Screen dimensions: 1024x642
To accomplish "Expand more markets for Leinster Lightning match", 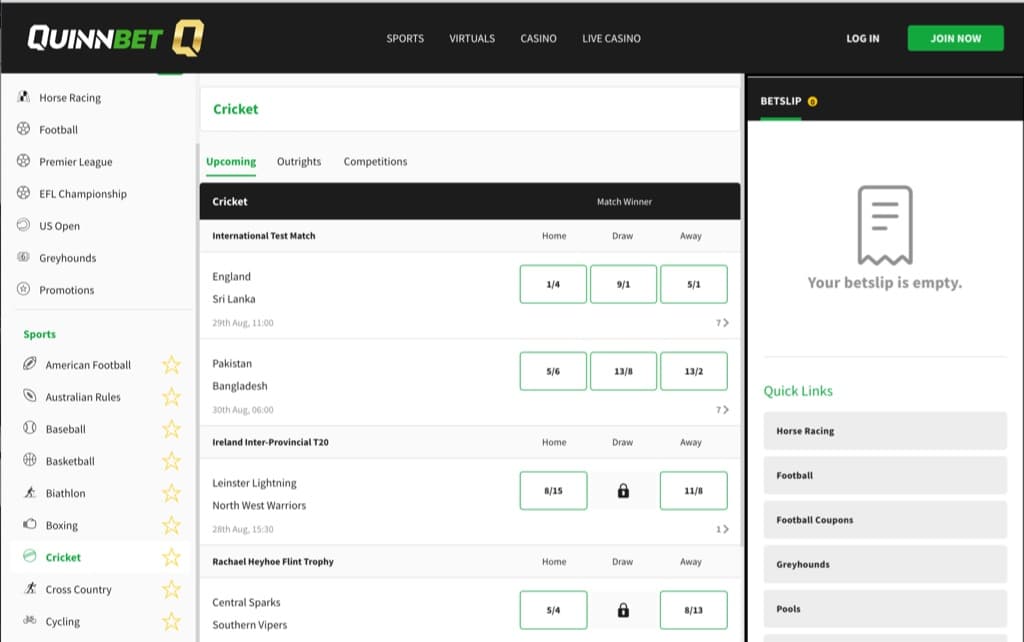I will pos(722,529).
